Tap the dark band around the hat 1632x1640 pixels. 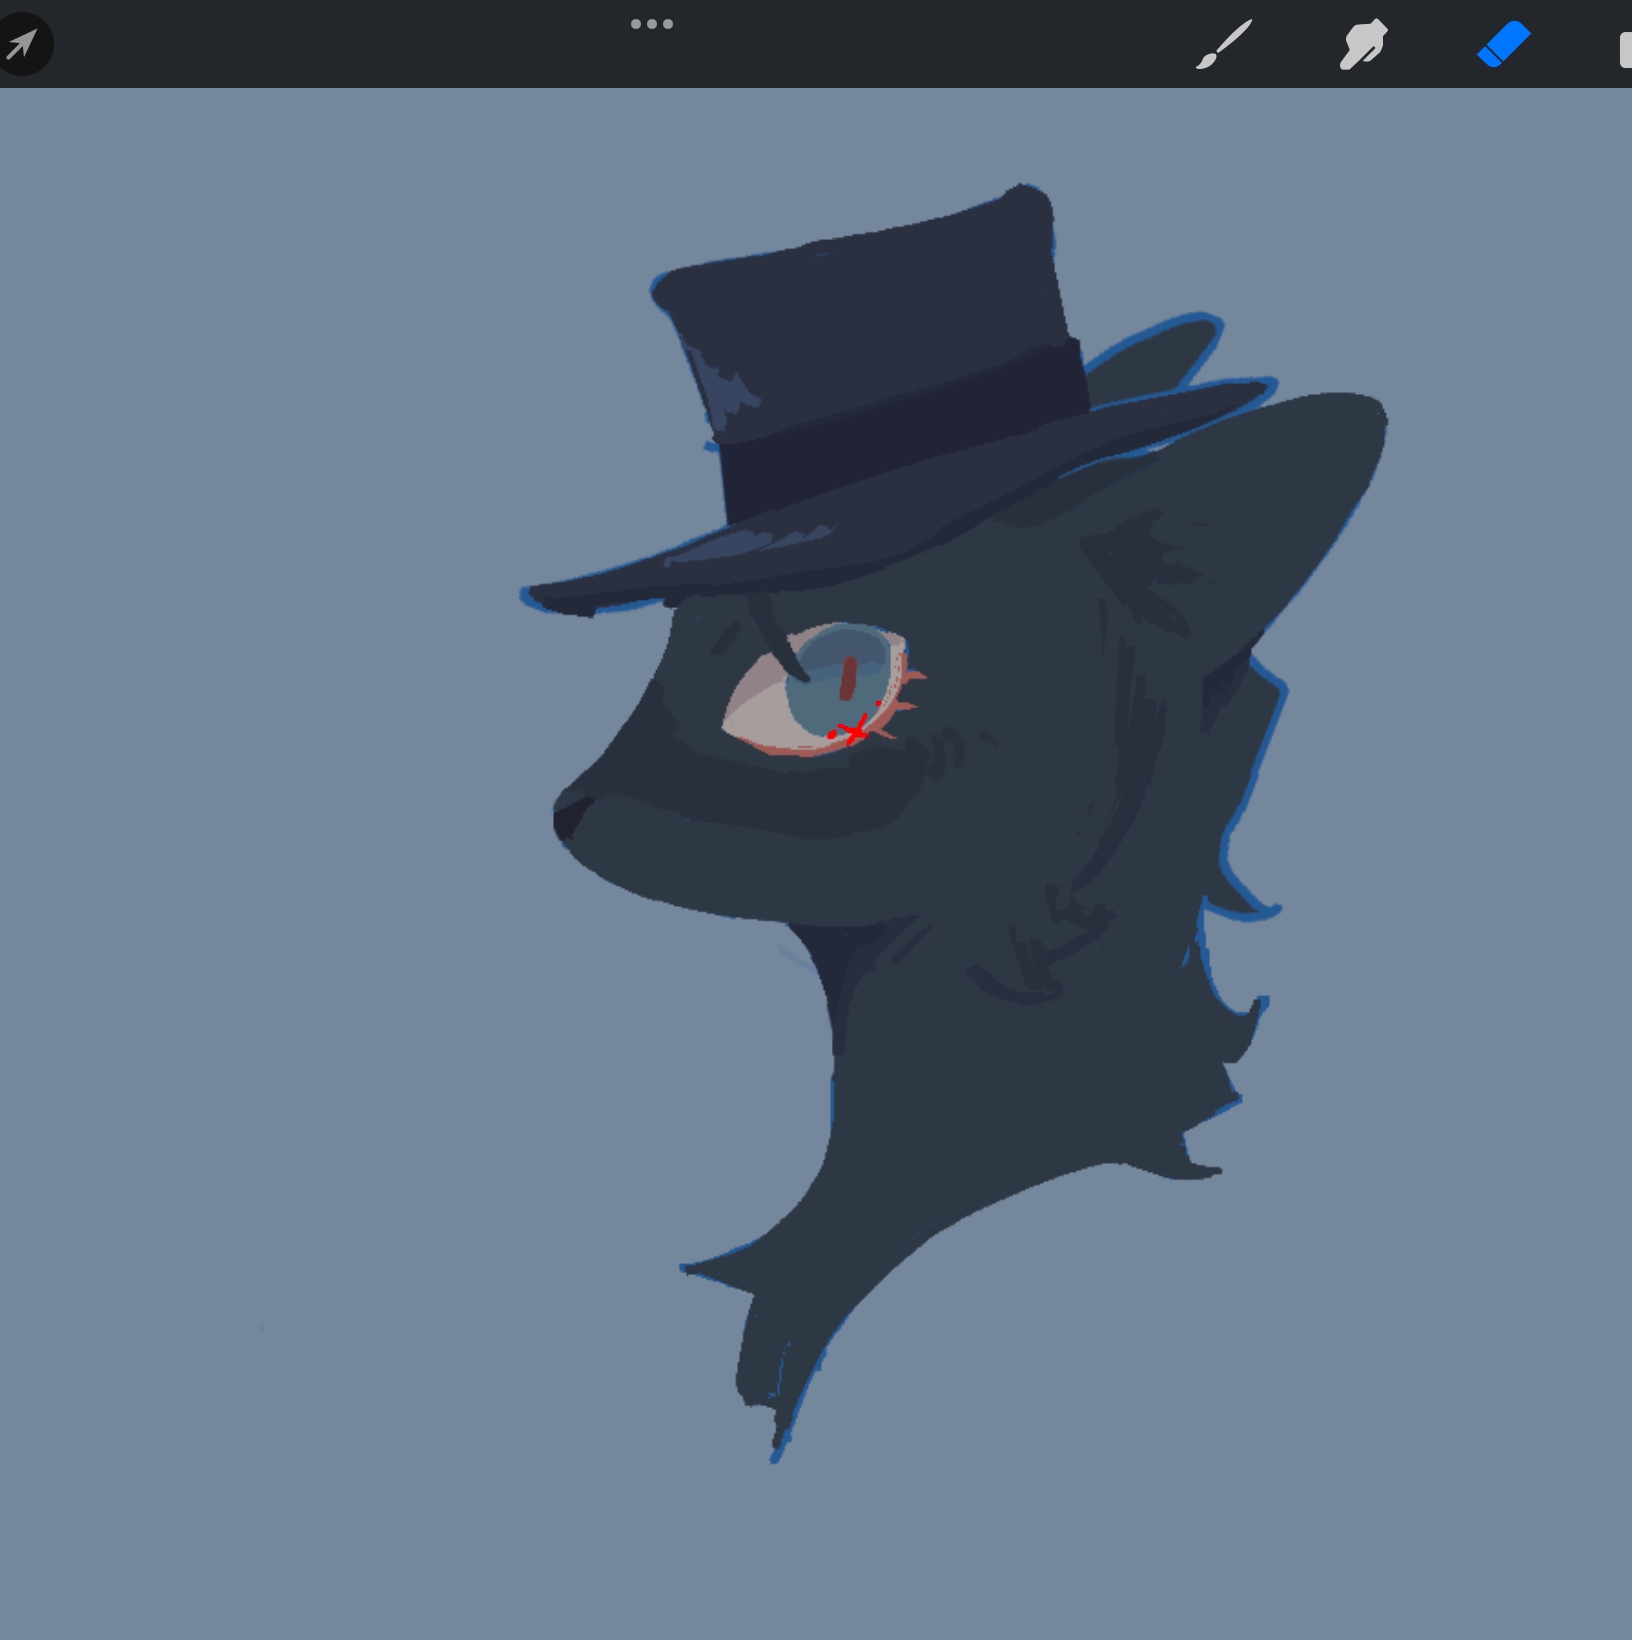(900, 420)
